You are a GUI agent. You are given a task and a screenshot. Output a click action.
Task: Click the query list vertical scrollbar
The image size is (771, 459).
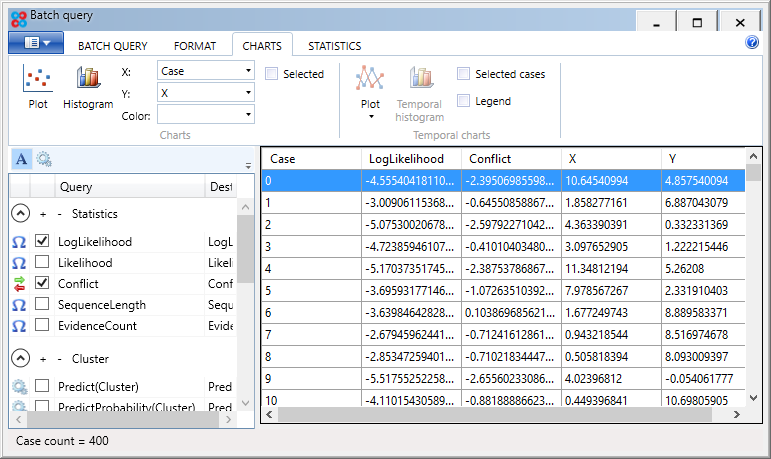[x=245, y=251]
